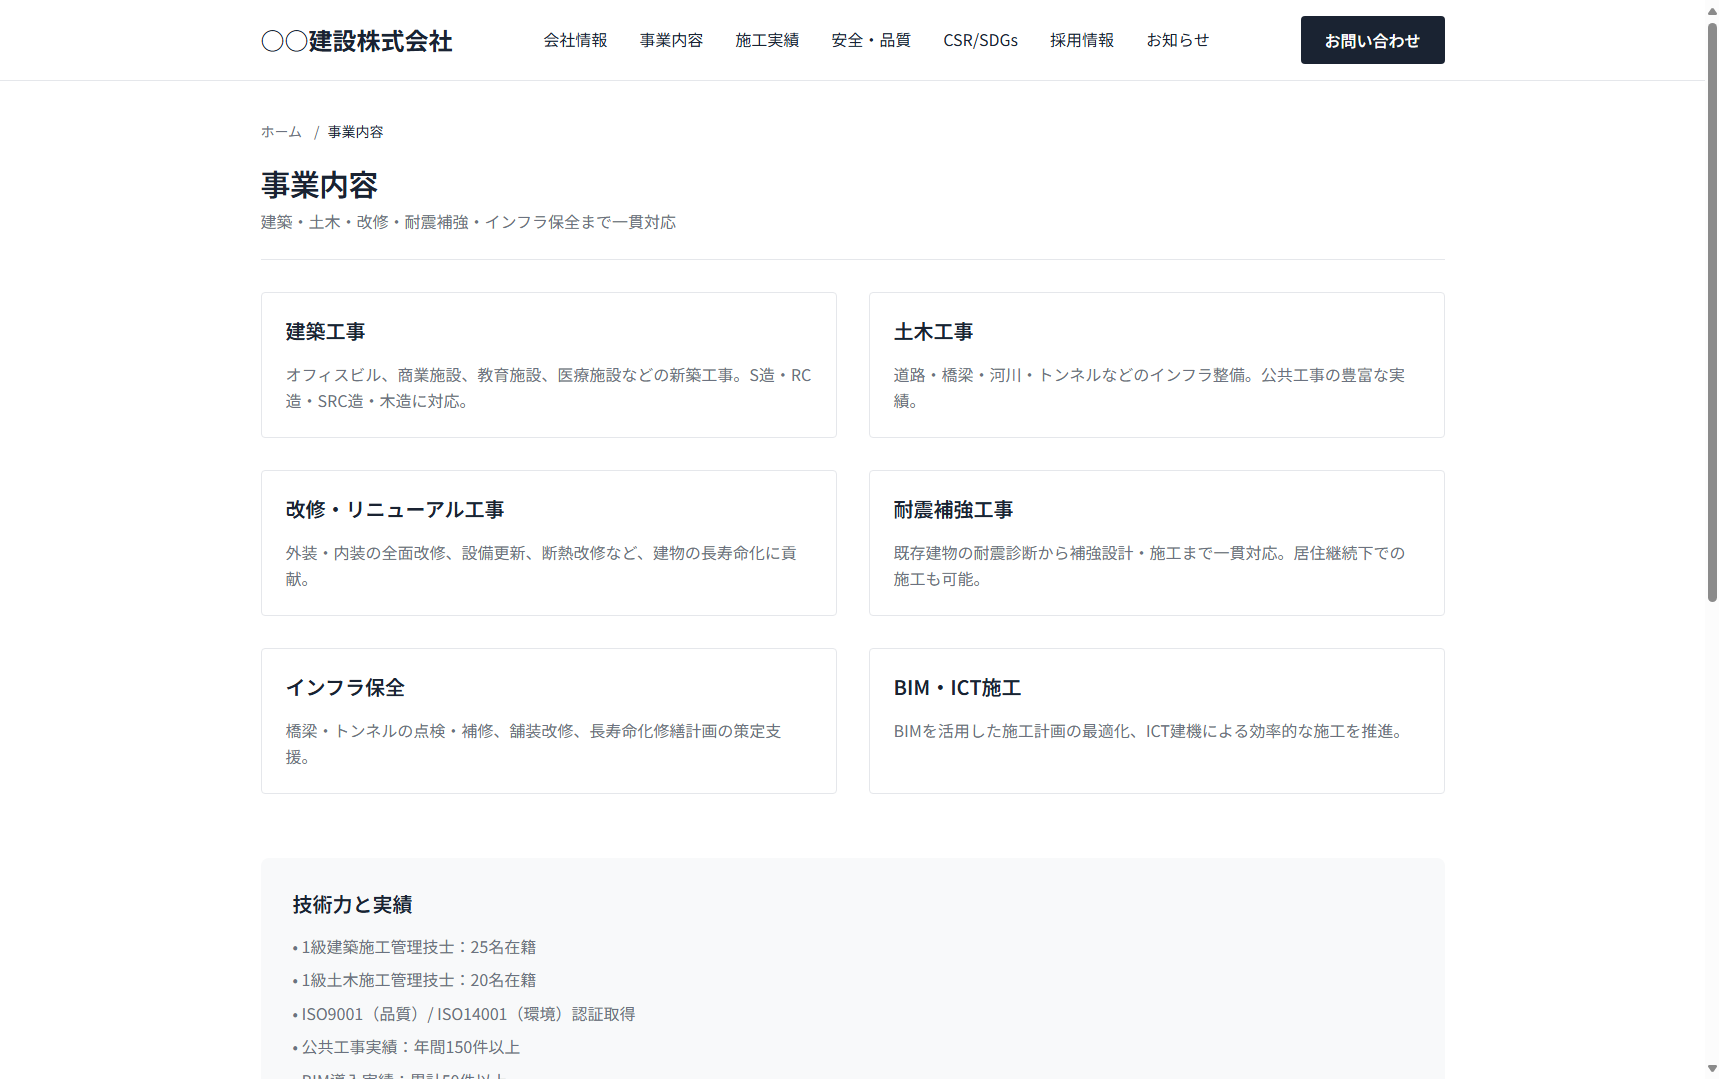The width and height of the screenshot is (1719, 1079).
Task: Click the 技術力と実績 section heading
Action: click(352, 904)
